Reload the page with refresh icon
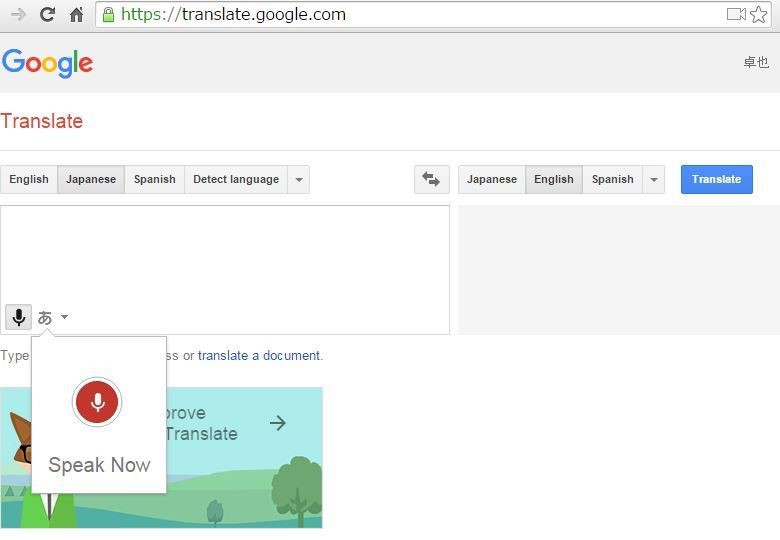The image size is (780, 540). 47,14
